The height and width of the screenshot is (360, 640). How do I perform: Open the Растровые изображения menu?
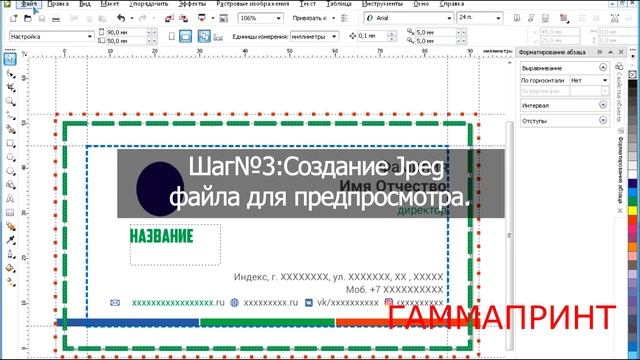(x=253, y=4)
